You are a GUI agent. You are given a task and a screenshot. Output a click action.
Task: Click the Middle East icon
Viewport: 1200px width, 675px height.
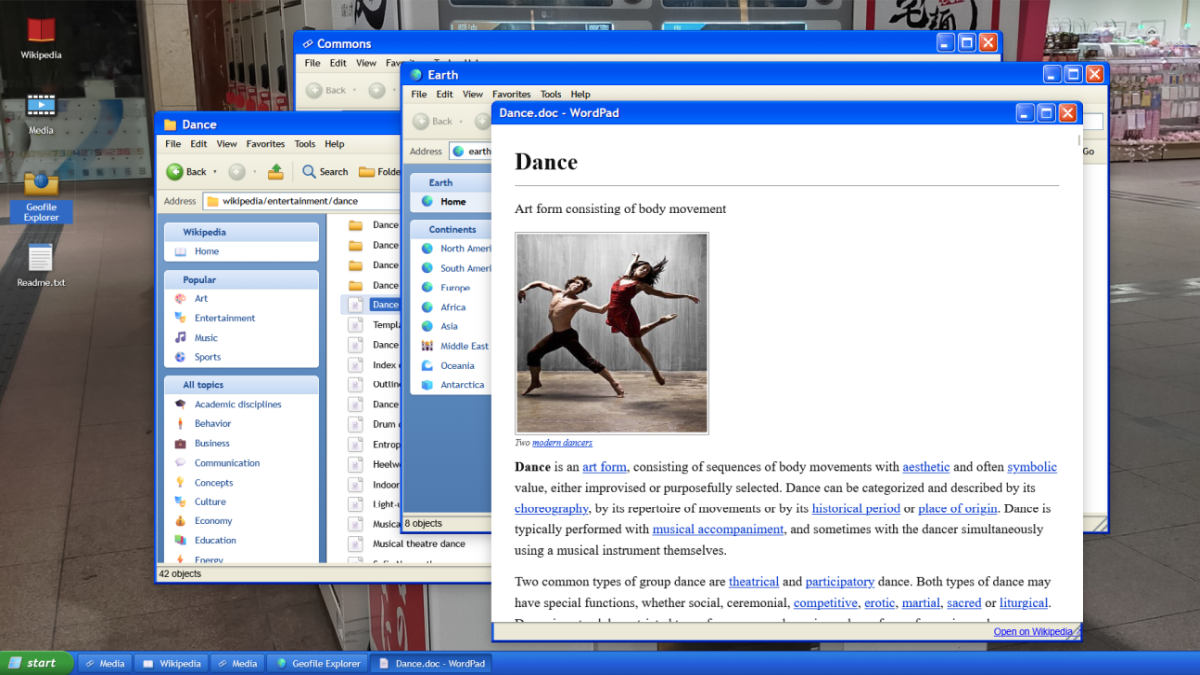427,346
